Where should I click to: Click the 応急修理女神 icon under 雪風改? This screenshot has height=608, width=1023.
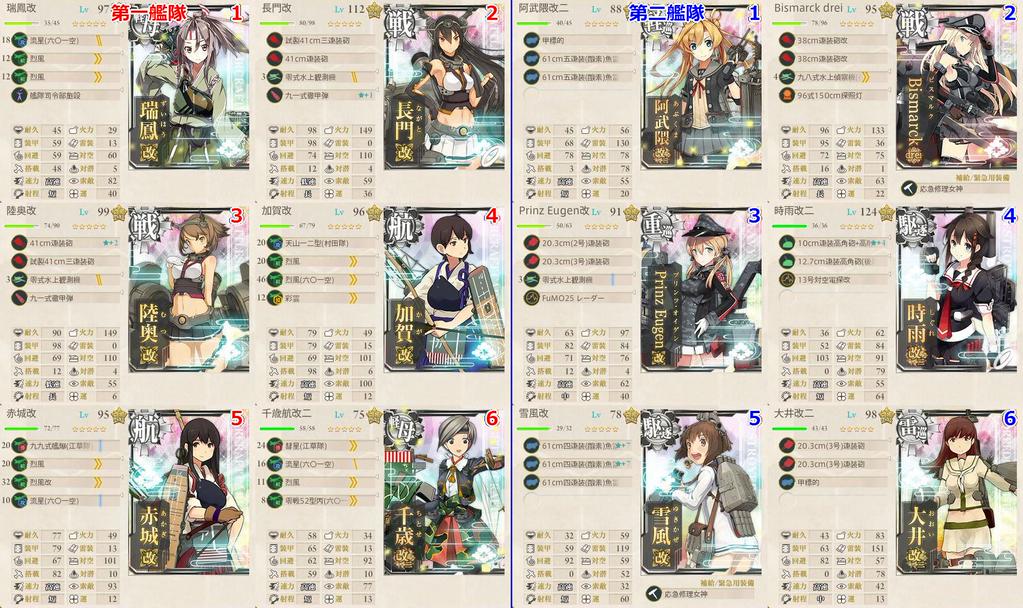click(653, 594)
